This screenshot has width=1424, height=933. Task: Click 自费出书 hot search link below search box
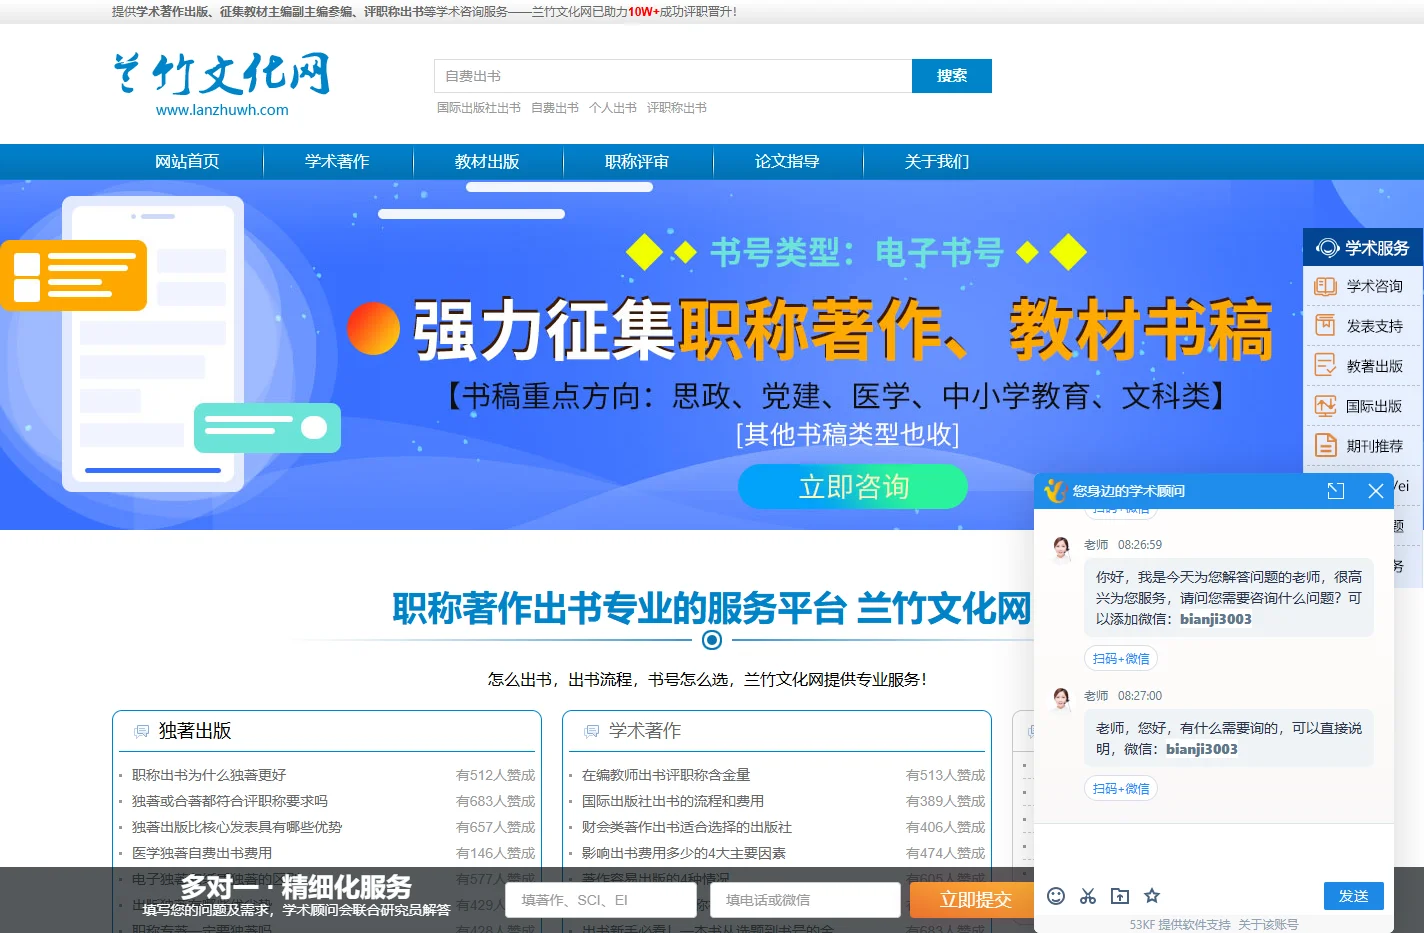click(555, 108)
